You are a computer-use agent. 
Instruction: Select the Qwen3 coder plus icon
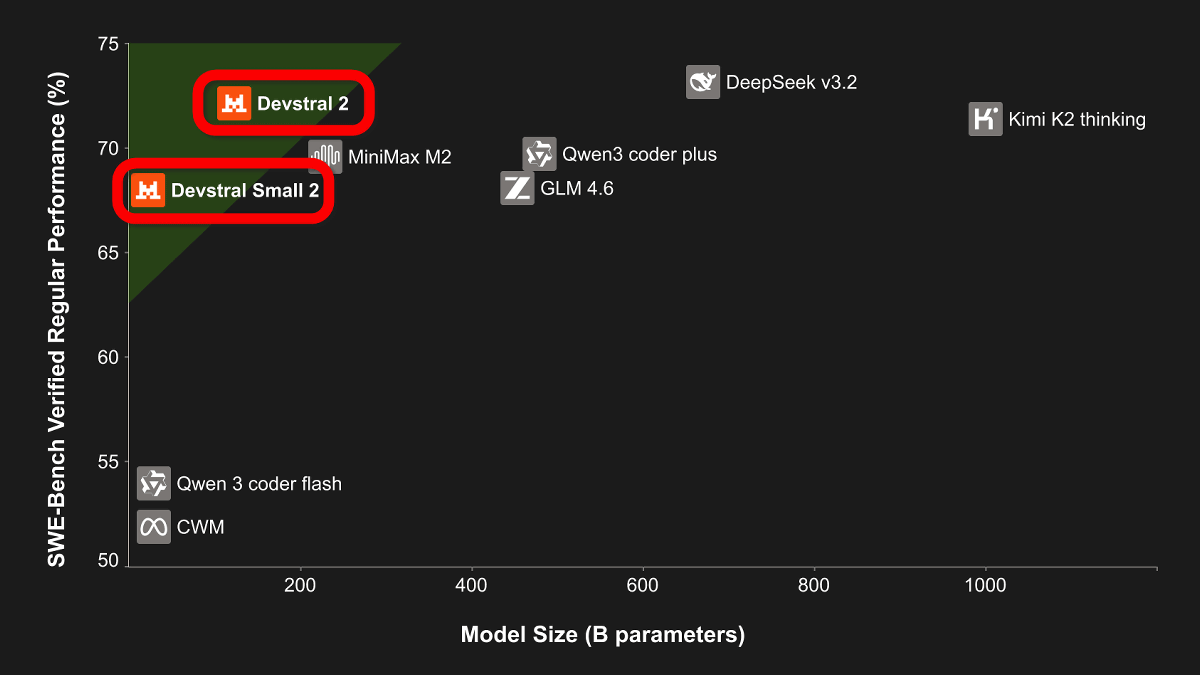pyautogui.click(x=539, y=154)
